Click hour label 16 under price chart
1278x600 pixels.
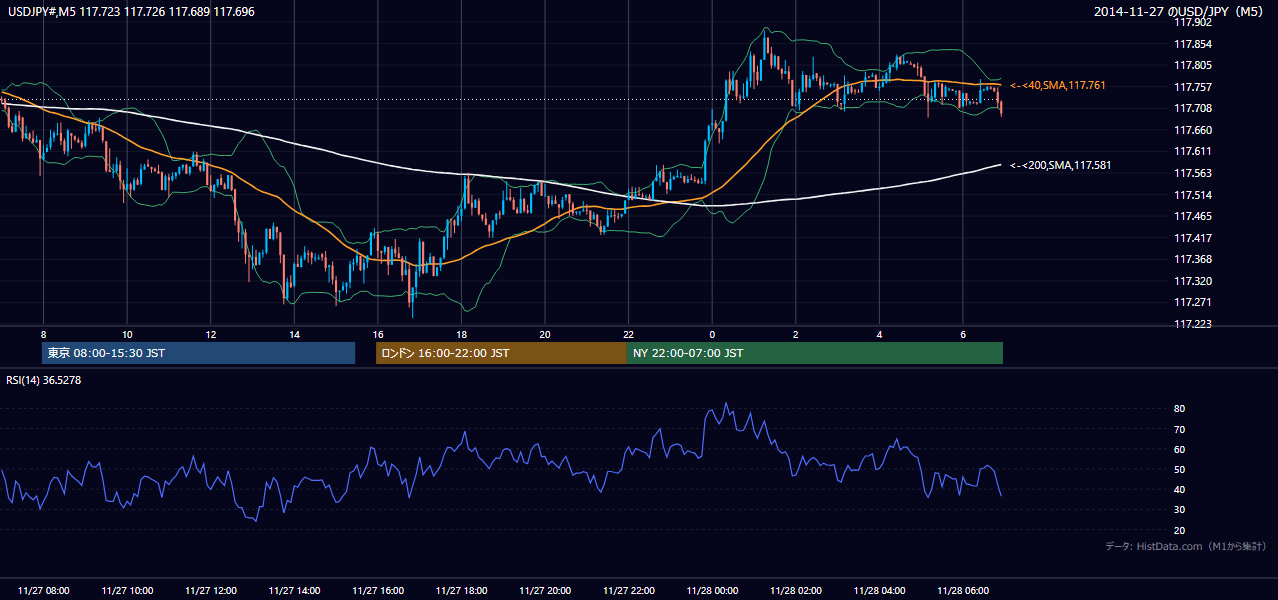377,334
